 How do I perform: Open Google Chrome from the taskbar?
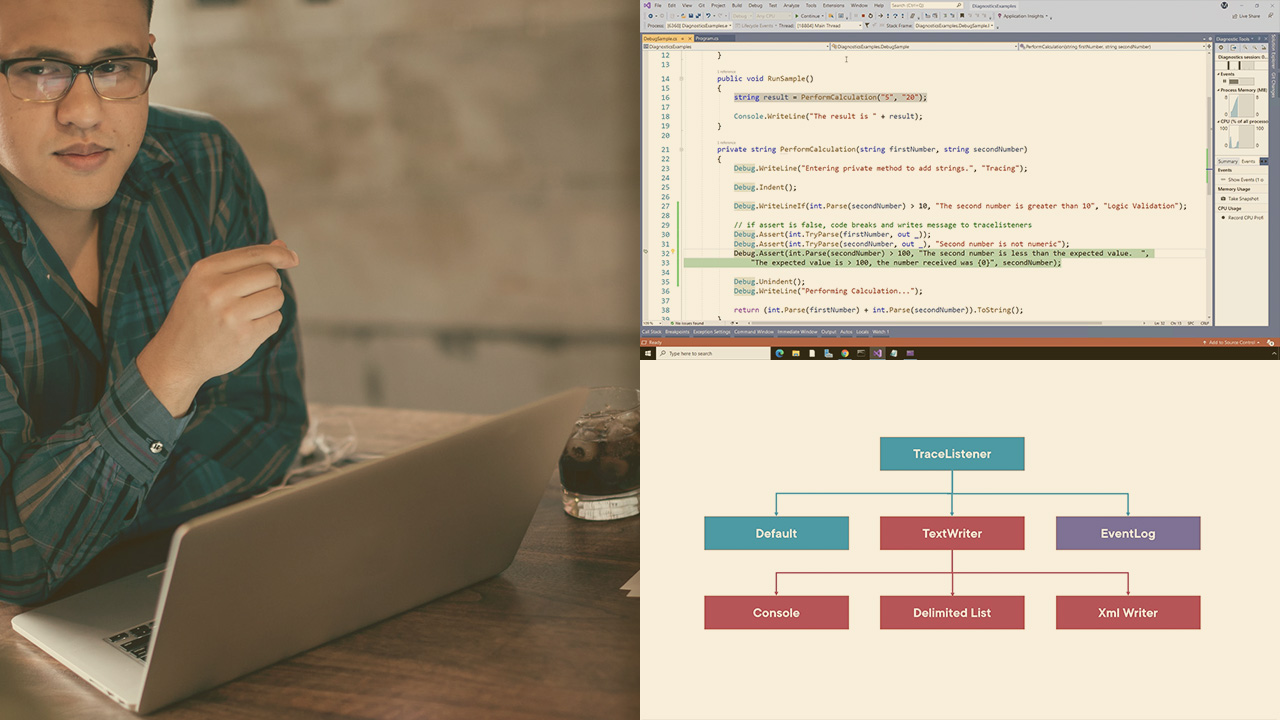(x=845, y=353)
